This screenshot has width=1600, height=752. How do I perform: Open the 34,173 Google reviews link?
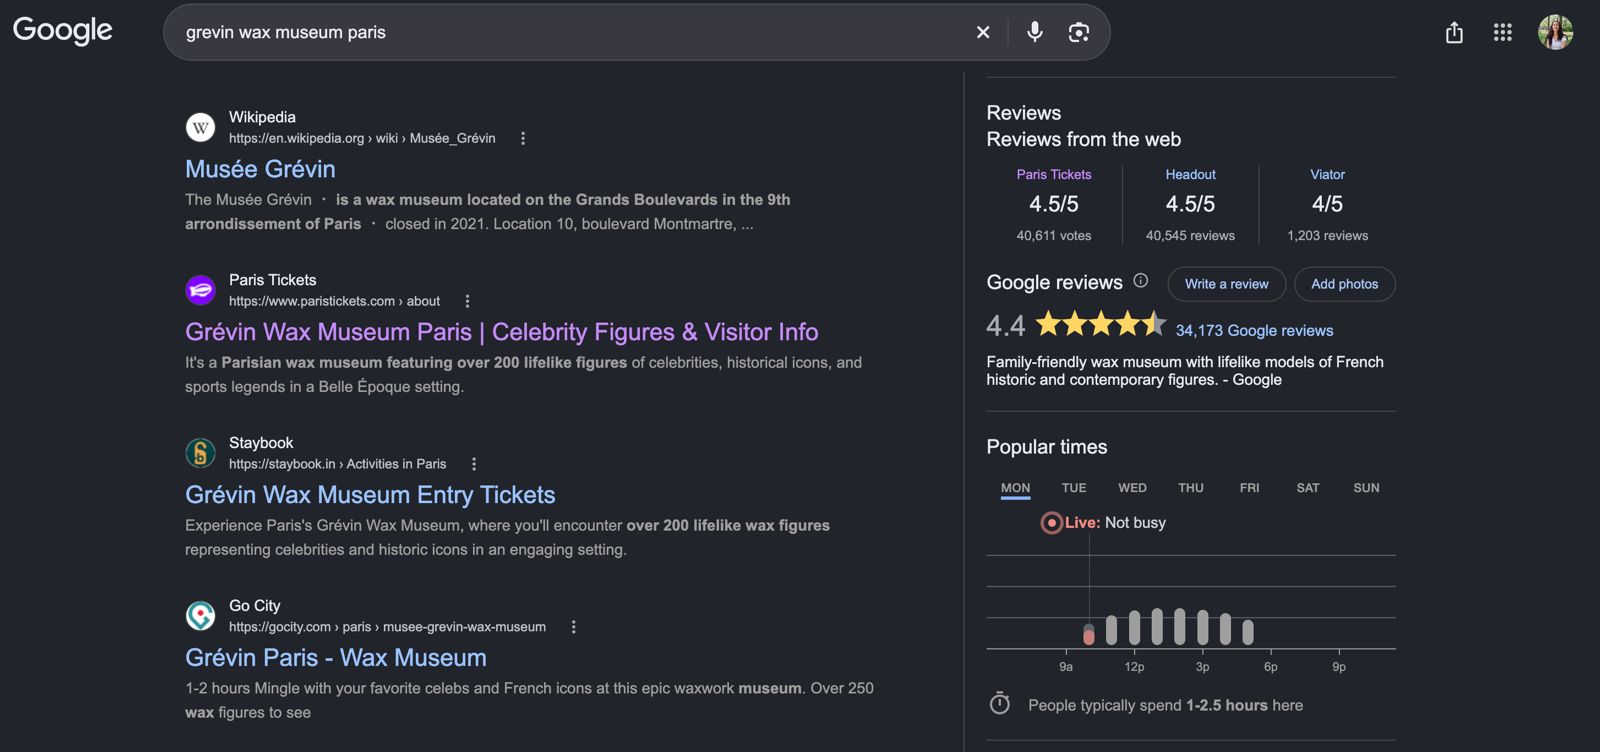(x=1254, y=331)
